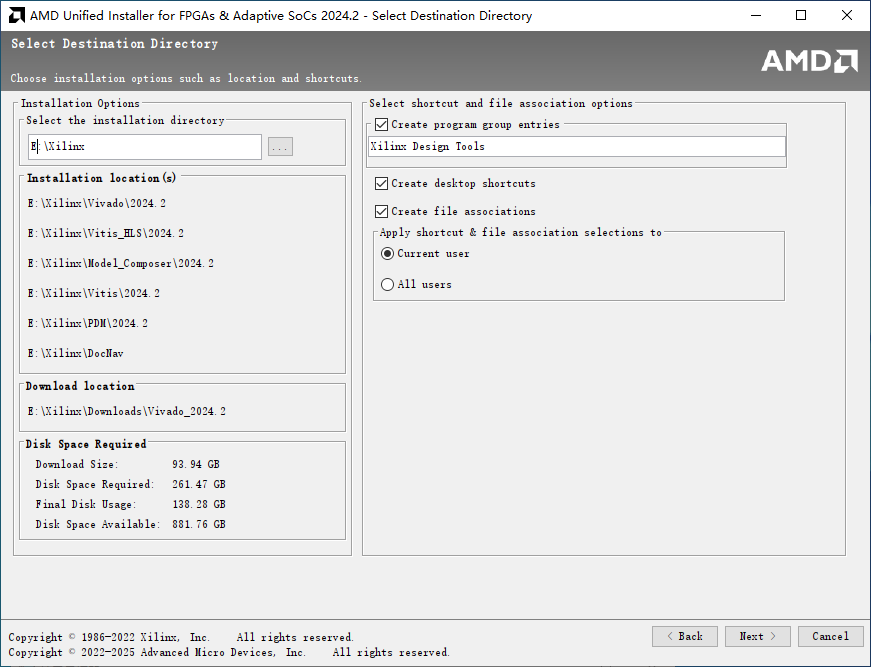Click the E:\Xilinx\DocNav location text
871x667 pixels.
[x=76, y=353]
